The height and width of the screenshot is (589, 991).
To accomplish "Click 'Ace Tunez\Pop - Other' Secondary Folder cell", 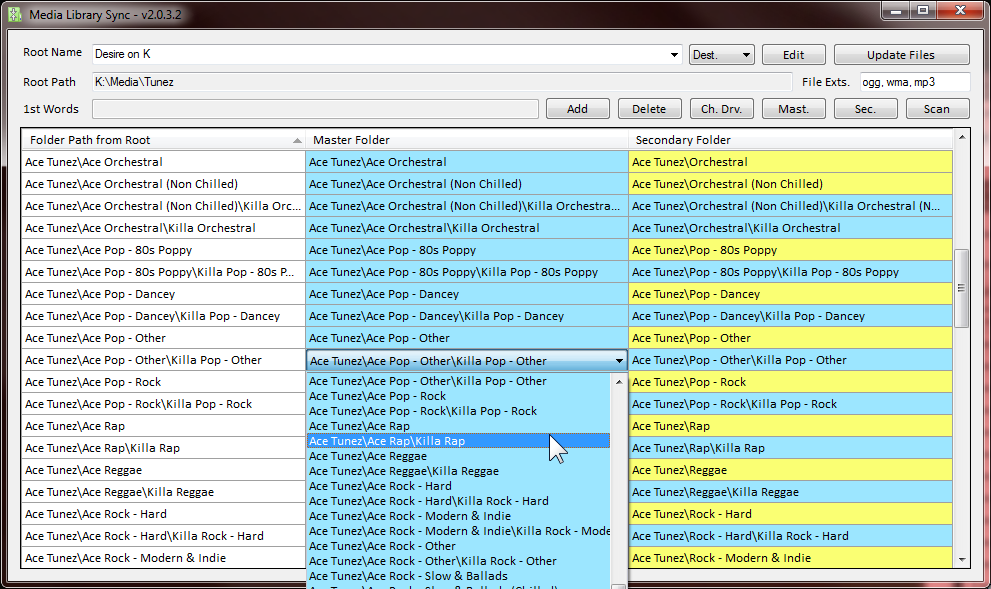I will 791,338.
